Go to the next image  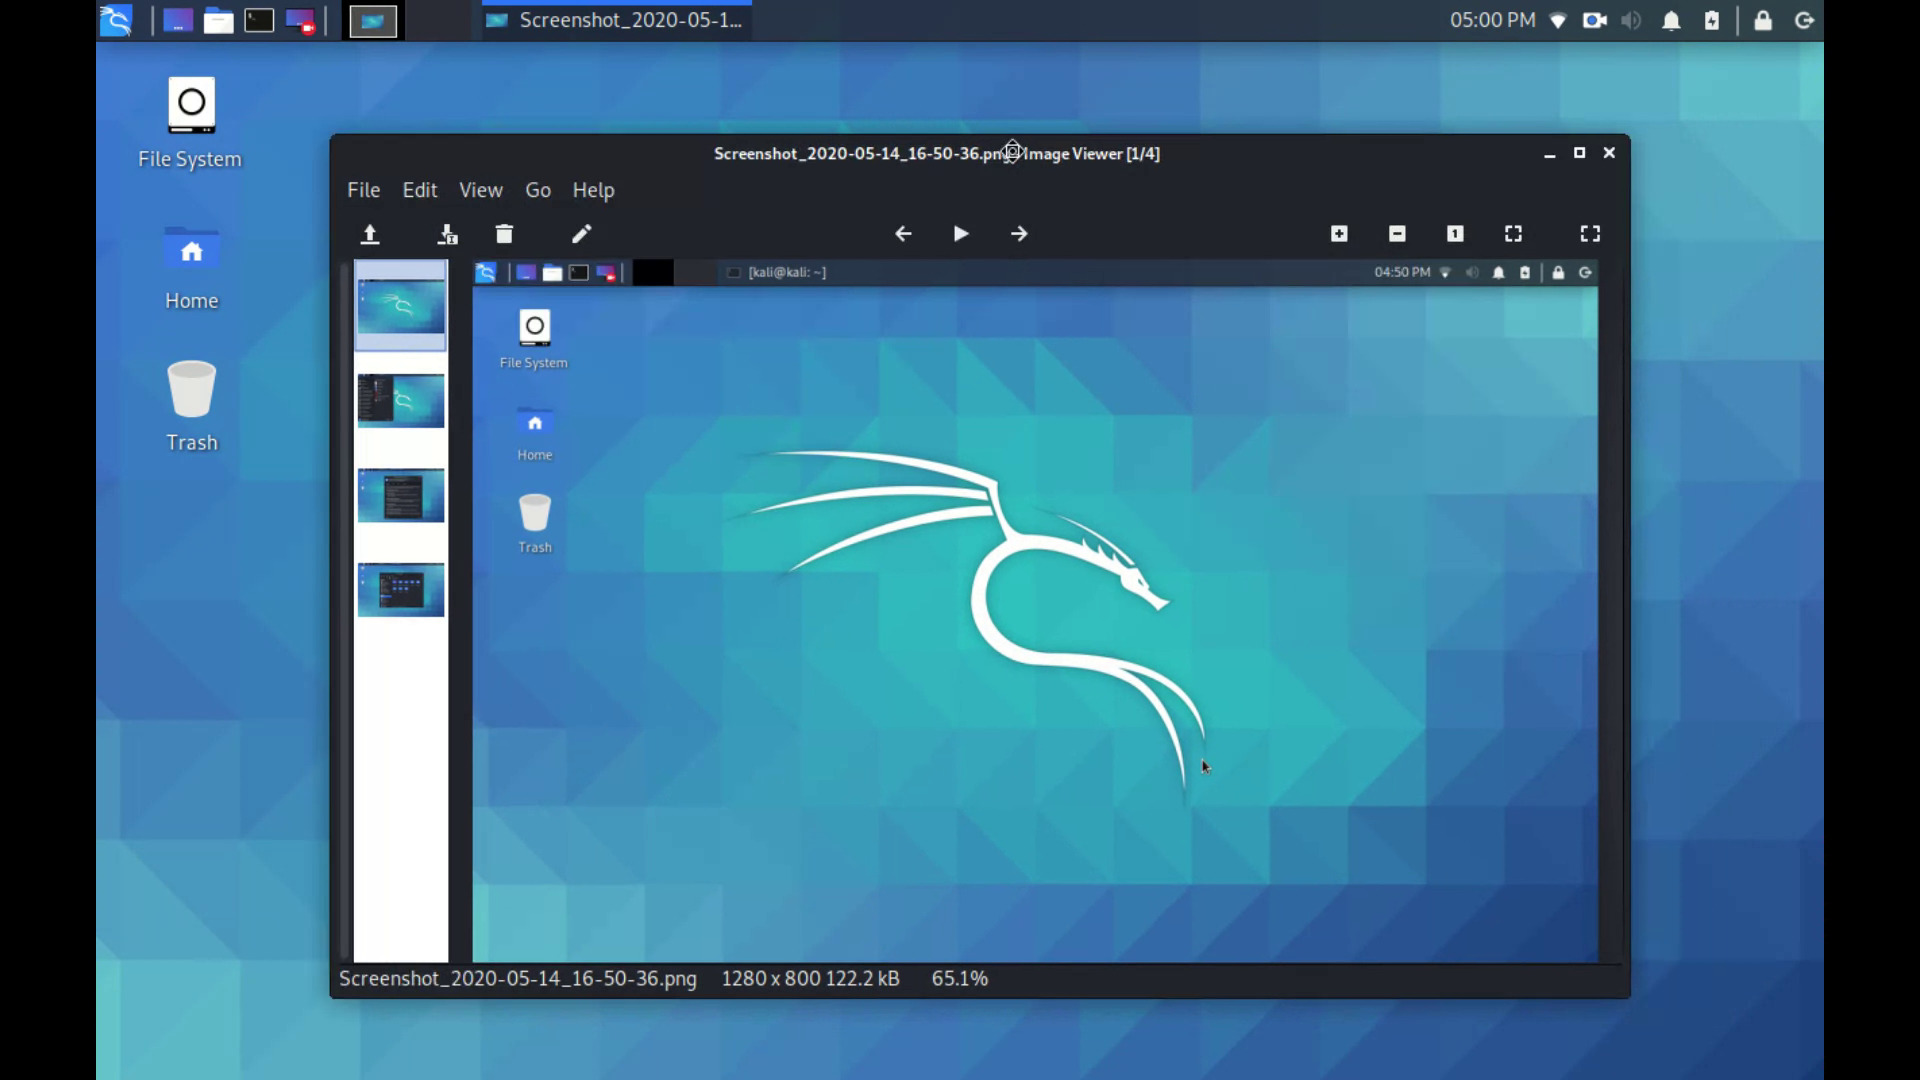click(x=1019, y=234)
